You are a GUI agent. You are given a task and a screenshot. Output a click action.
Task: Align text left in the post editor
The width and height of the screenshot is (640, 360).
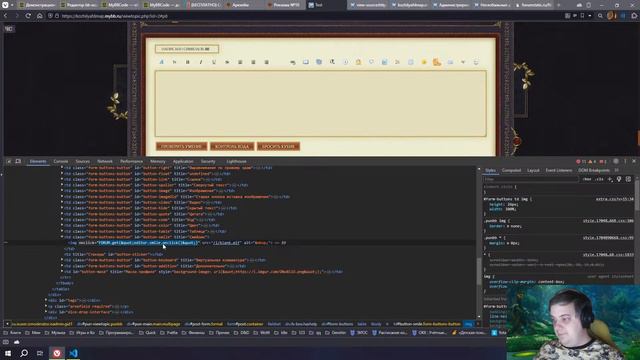tap(240, 62)
